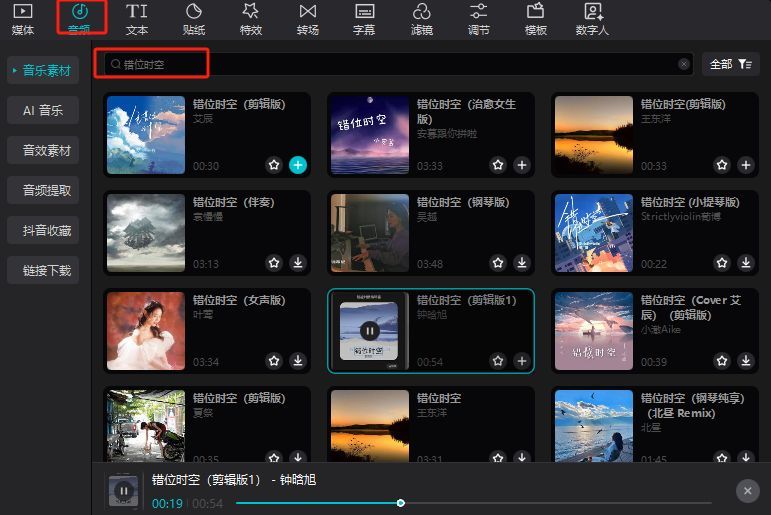Viewport: 771px width, 515px height.
Task: Favorite 错位时空（Cover 艾辰）by 小濑Aike
Action: tap(722, 361)
